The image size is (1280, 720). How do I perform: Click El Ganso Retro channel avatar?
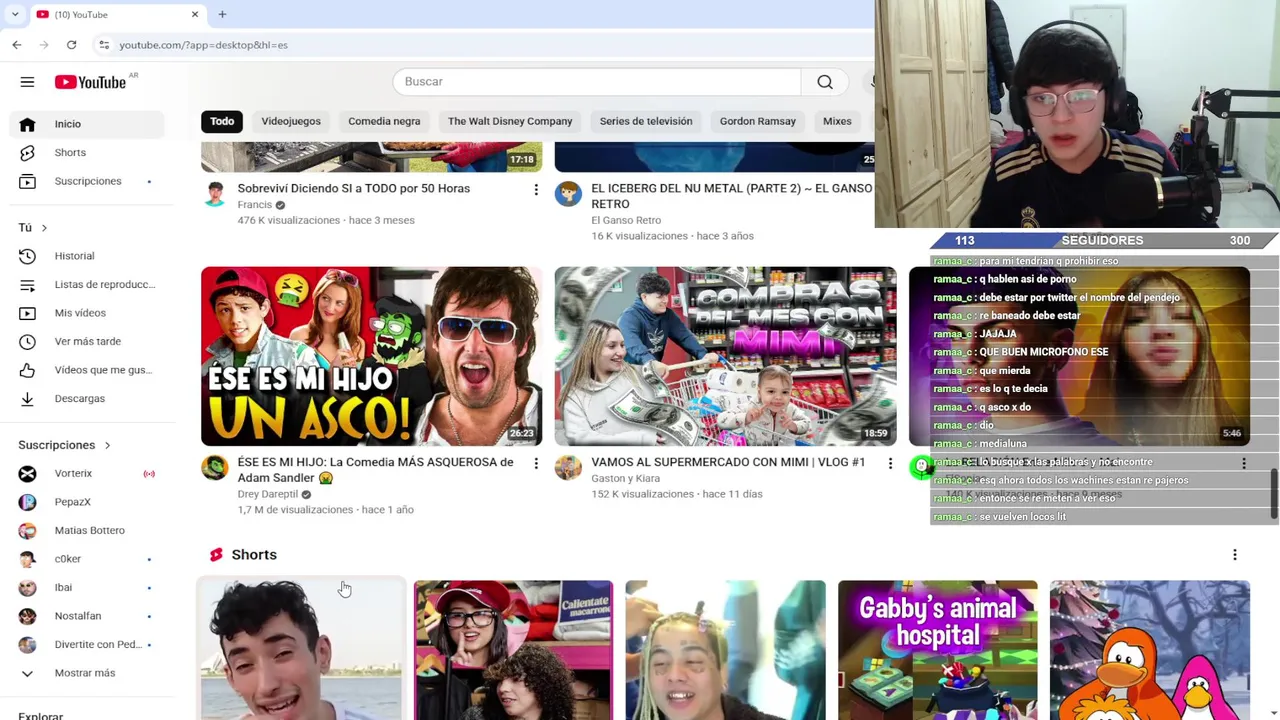point(568,193)
